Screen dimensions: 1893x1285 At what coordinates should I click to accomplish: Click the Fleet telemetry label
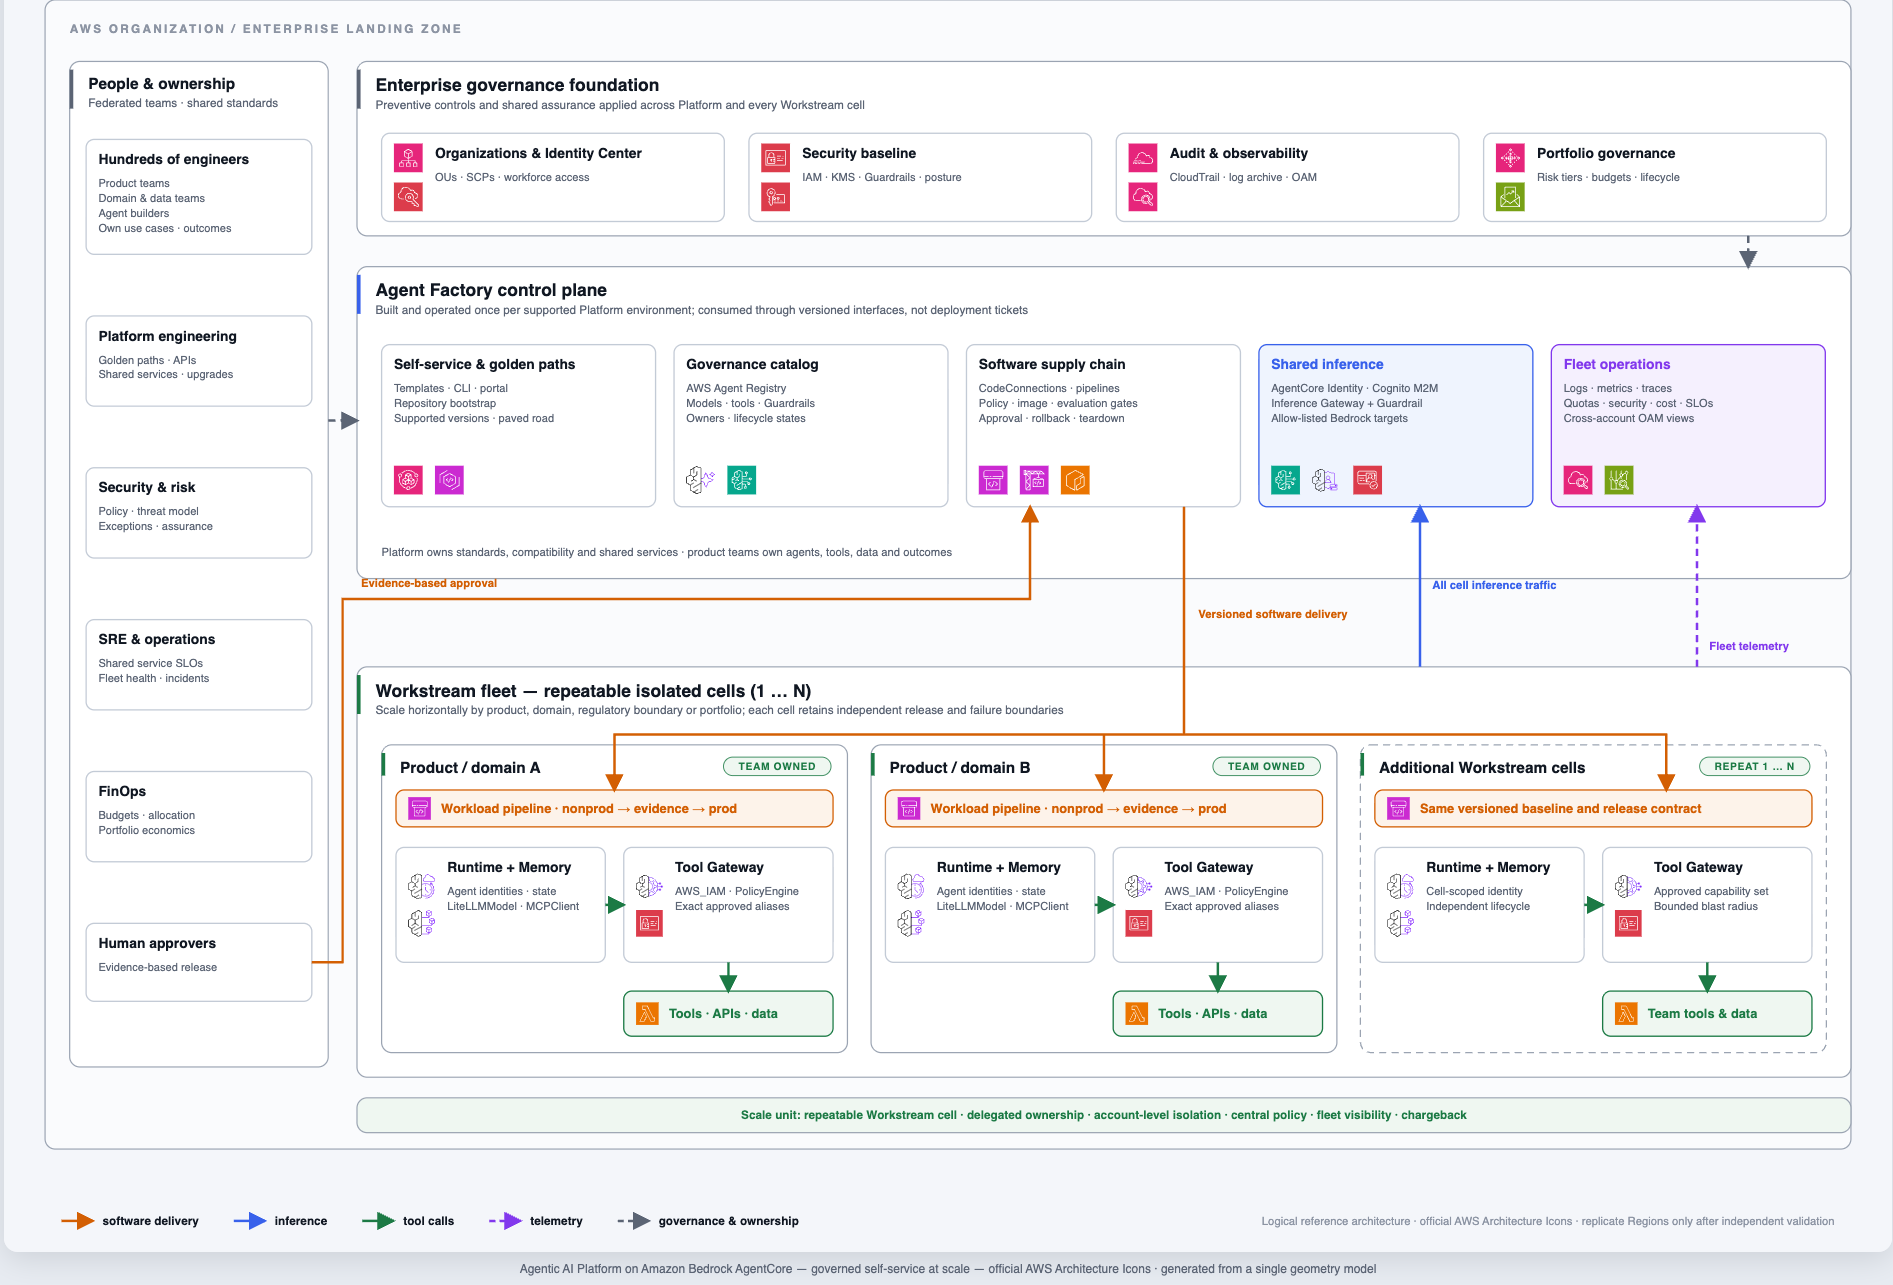(x=1749, y=646)
